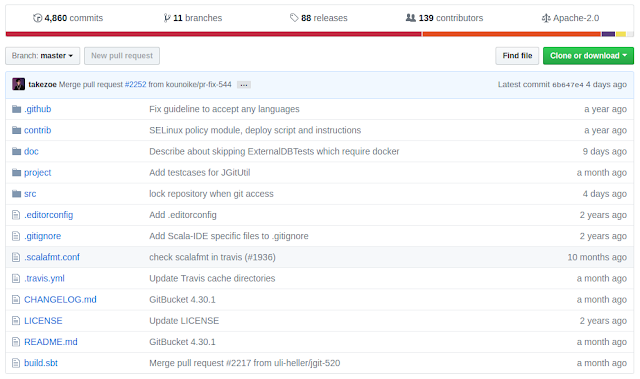Click the project folder icon

16,173
